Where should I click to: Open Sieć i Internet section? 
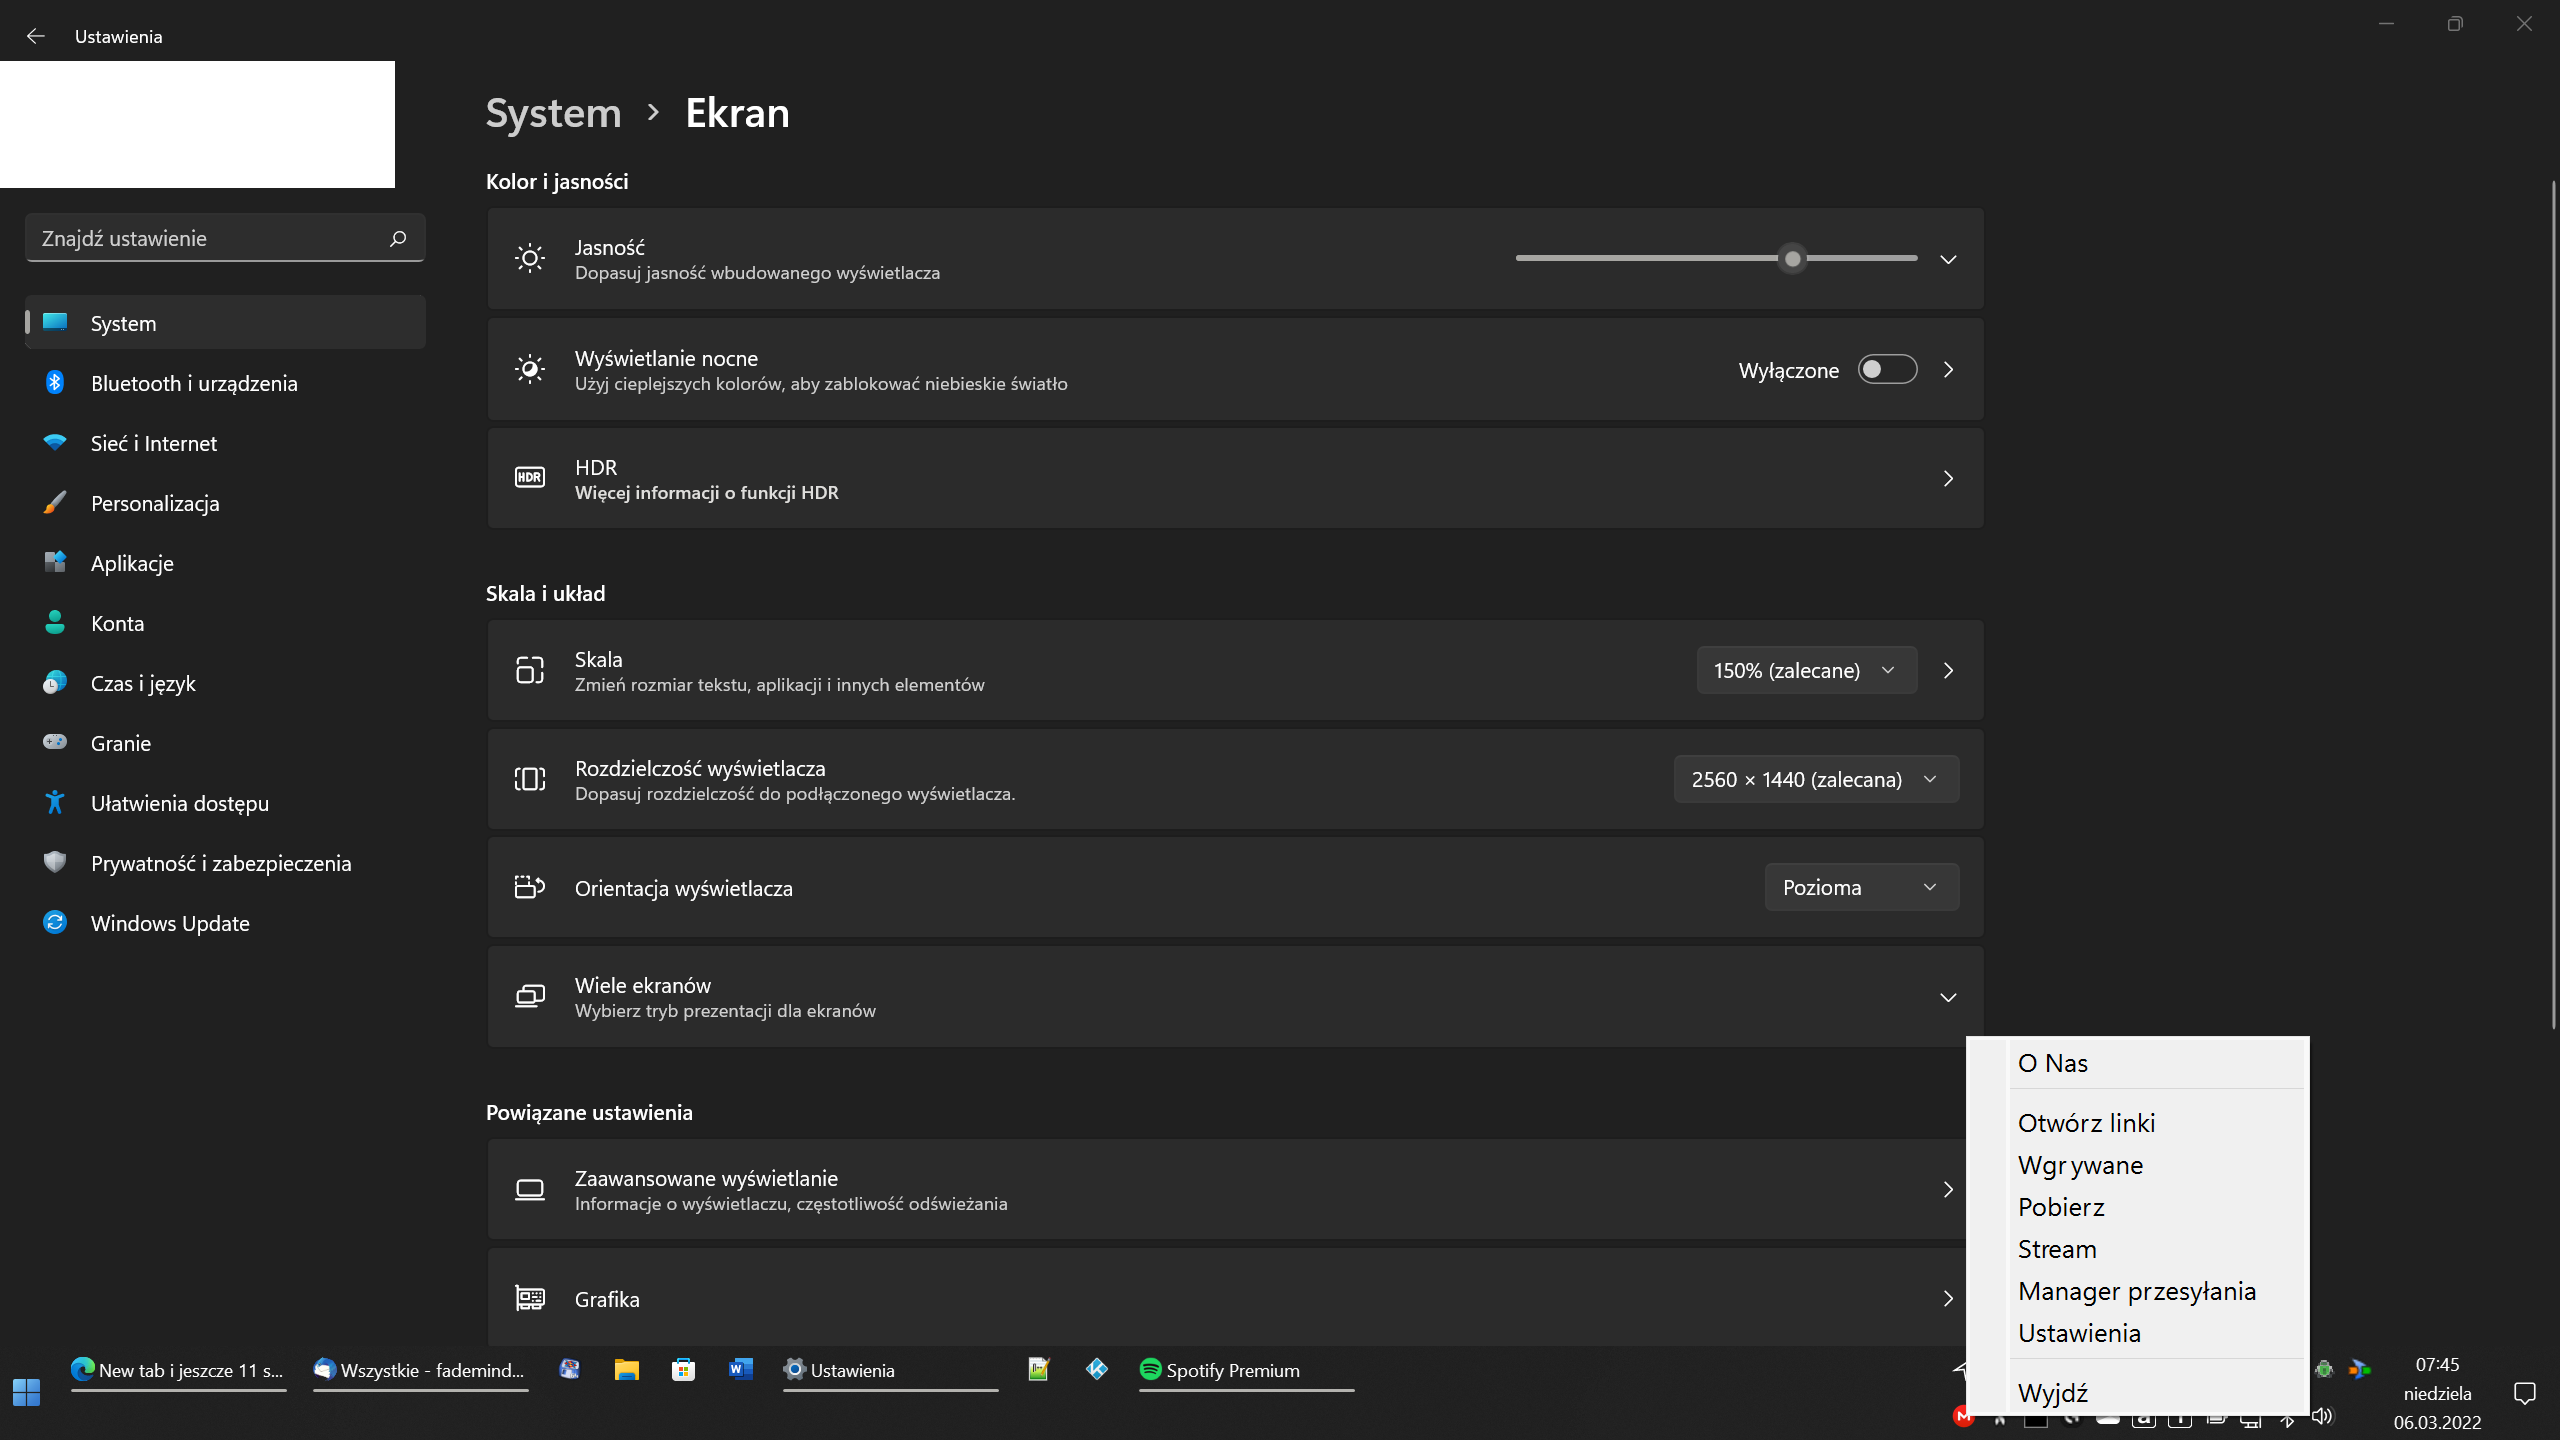[153, 443]
